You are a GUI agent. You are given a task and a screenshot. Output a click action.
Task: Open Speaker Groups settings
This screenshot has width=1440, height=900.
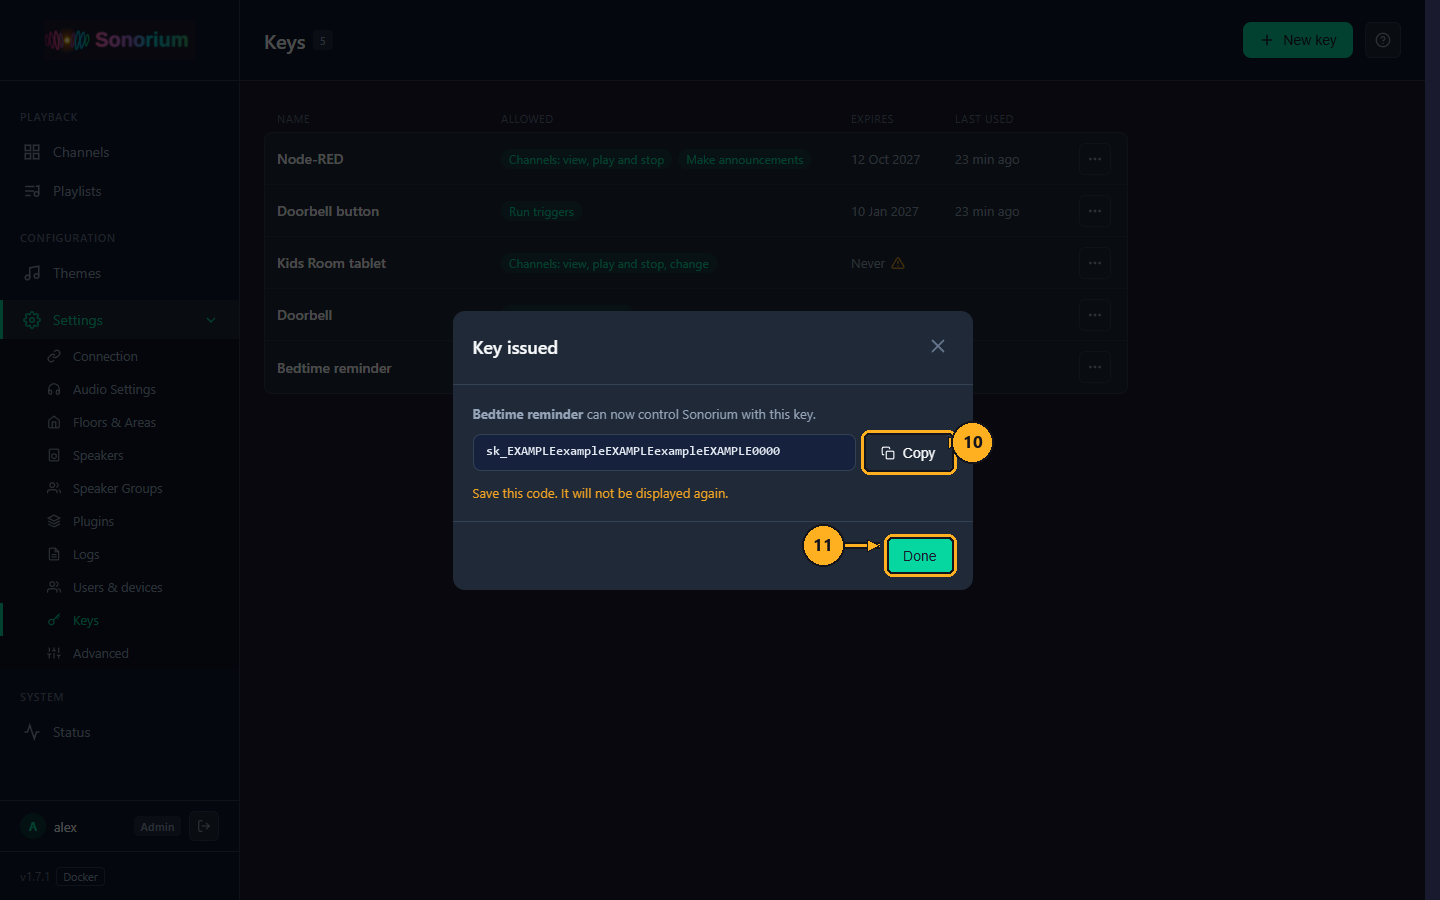119,488
